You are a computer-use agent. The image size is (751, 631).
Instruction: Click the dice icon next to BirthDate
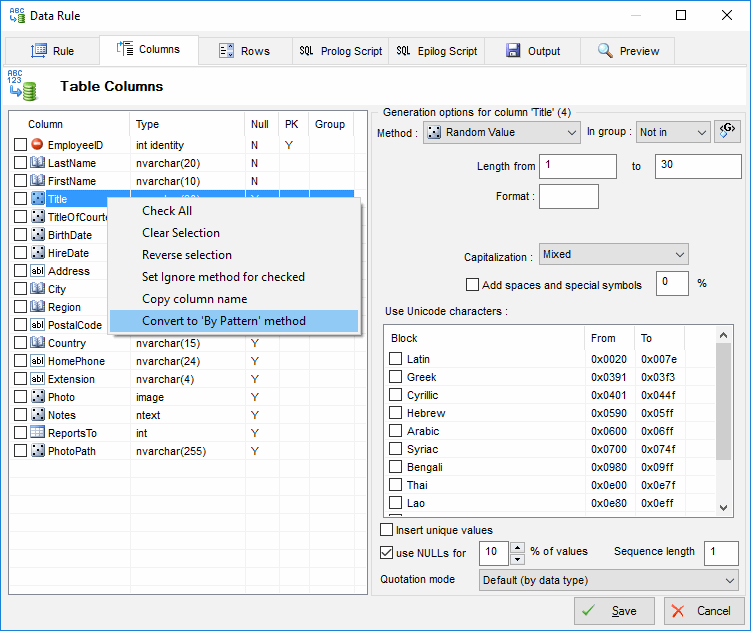point(38,234)
